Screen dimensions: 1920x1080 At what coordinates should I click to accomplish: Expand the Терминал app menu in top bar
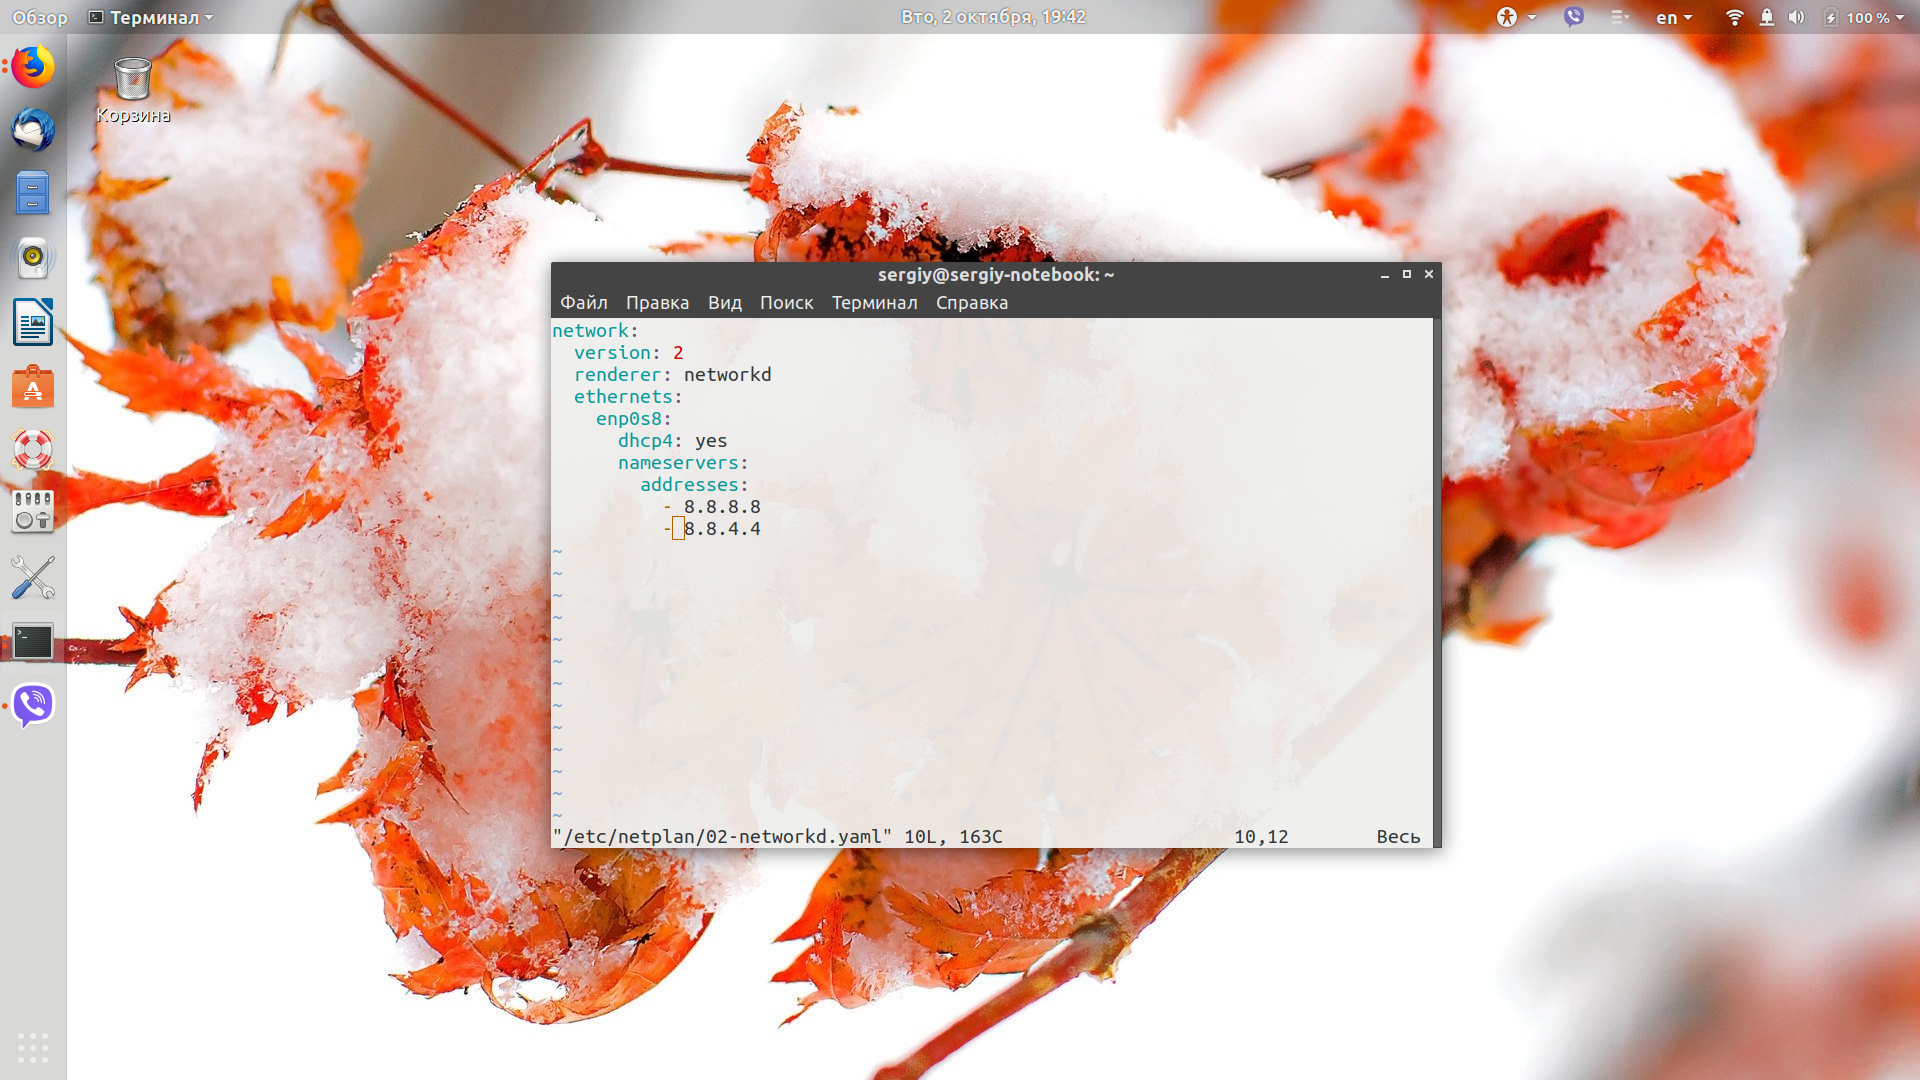click(x=151, y=17)
